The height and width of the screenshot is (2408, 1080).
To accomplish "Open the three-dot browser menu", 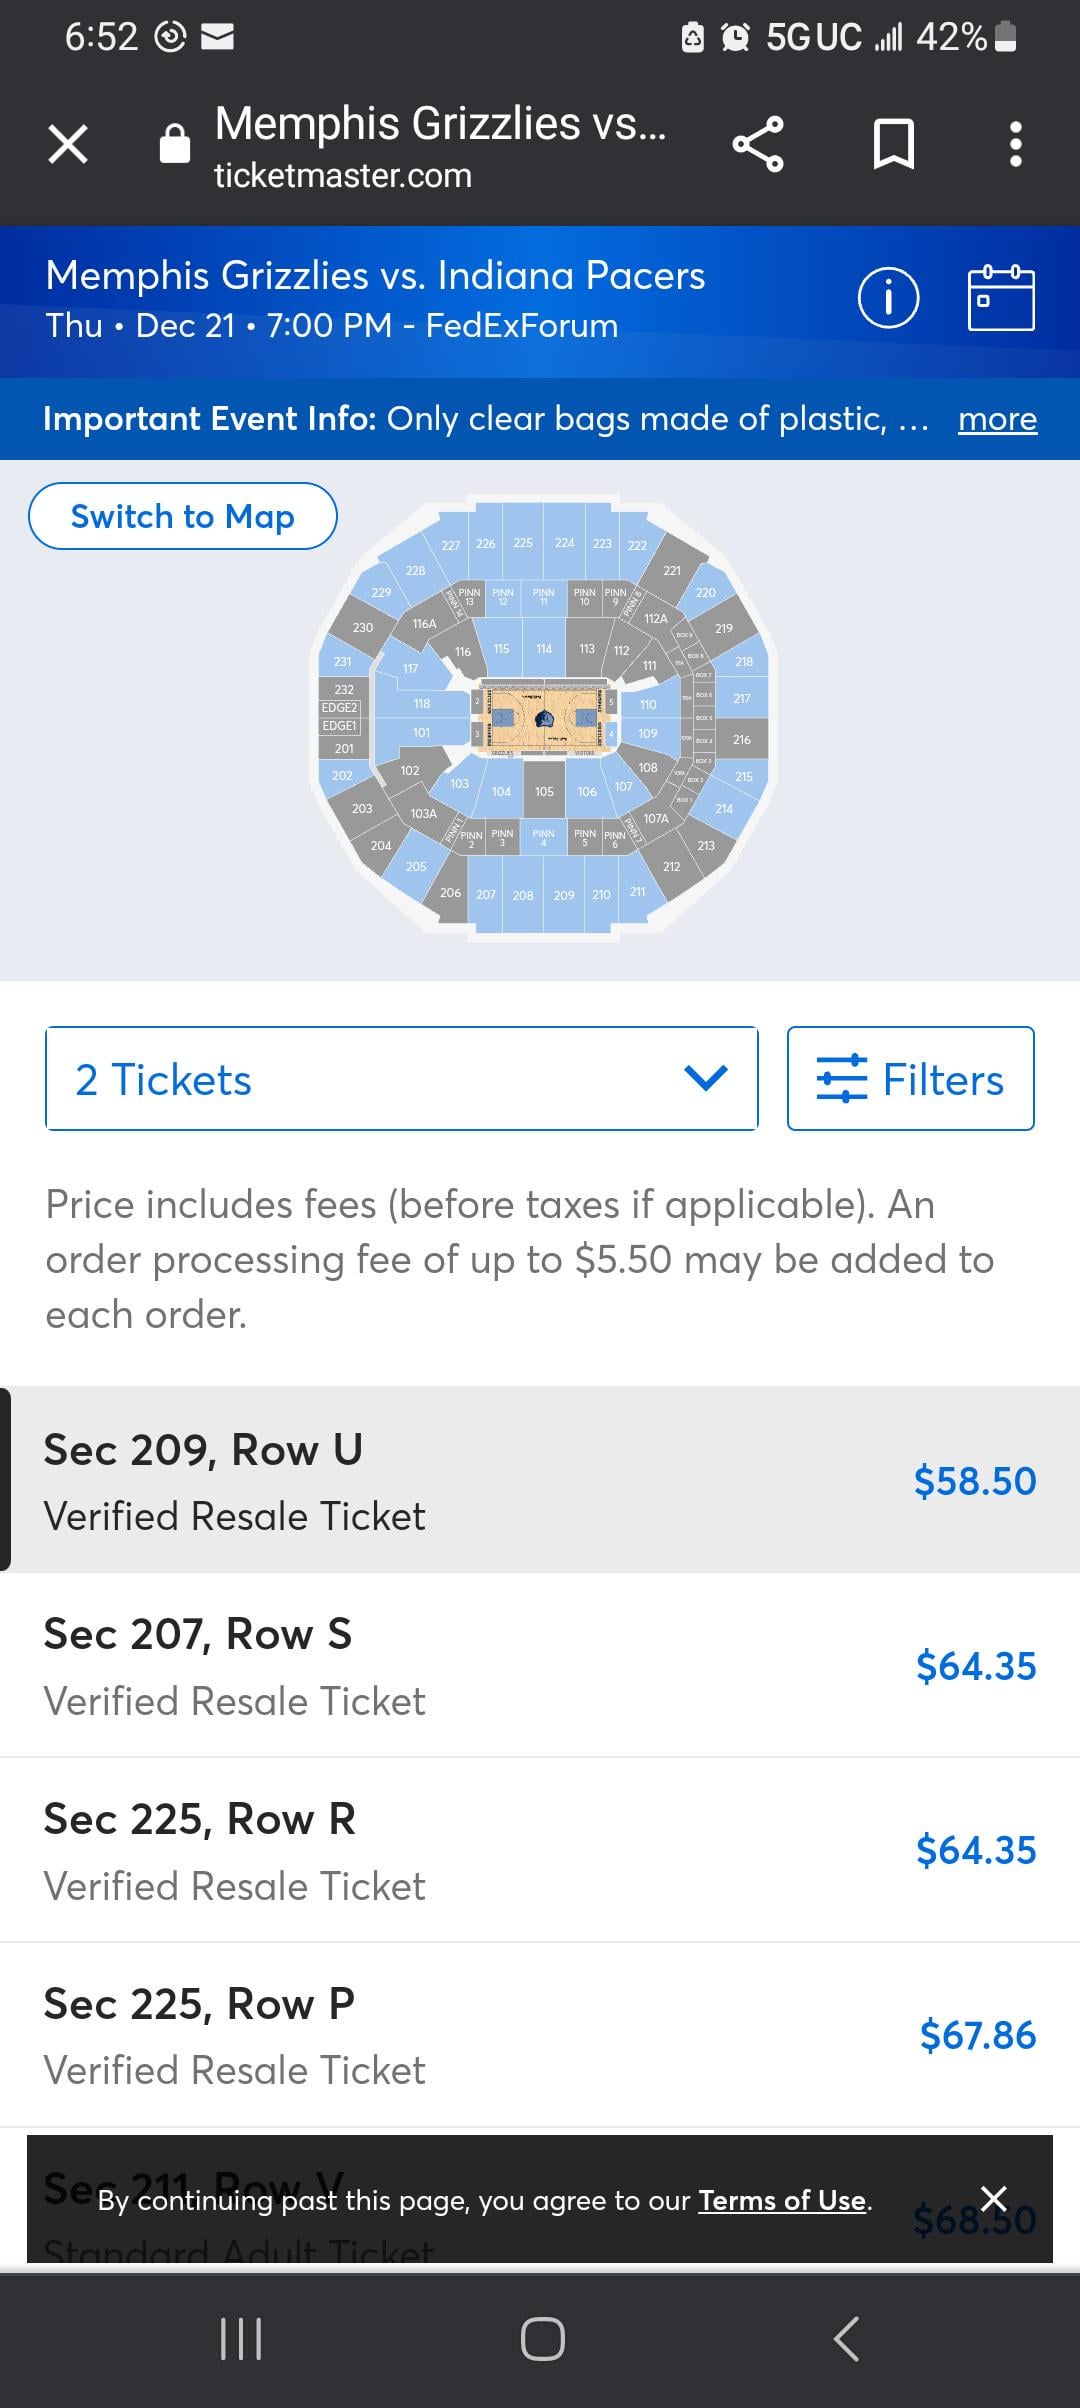I will point(1015,145).
